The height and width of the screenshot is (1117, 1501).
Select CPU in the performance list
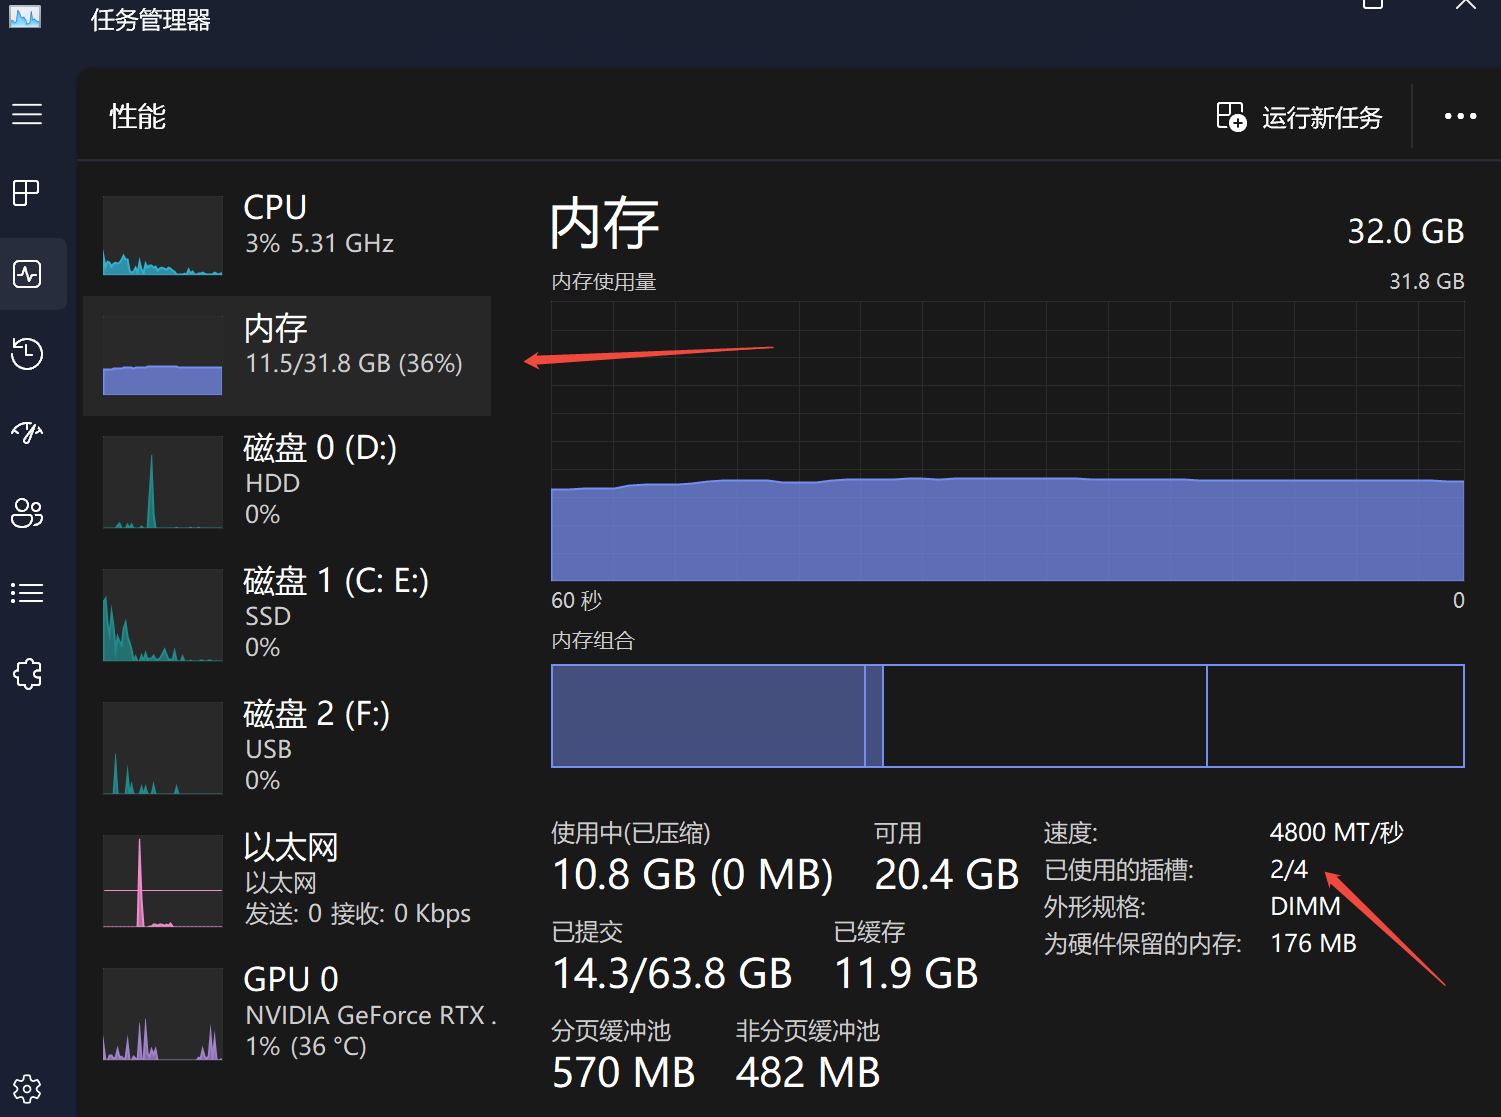[287, 235]
